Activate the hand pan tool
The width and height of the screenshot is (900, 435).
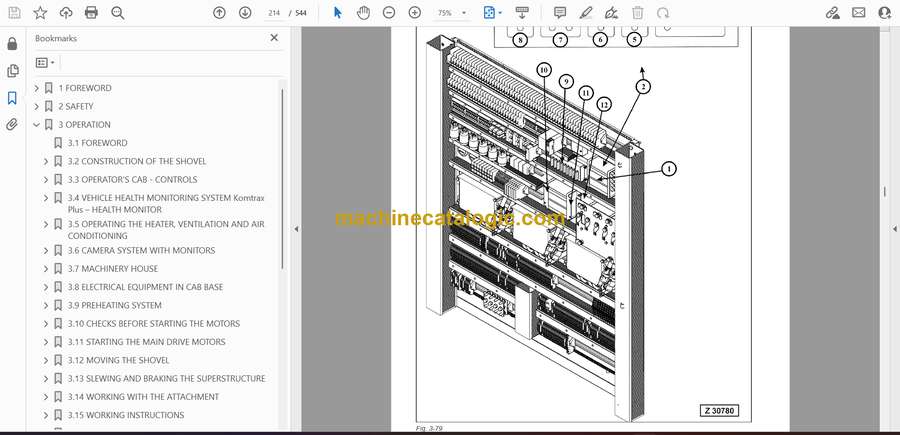click(x=363, y=13)
